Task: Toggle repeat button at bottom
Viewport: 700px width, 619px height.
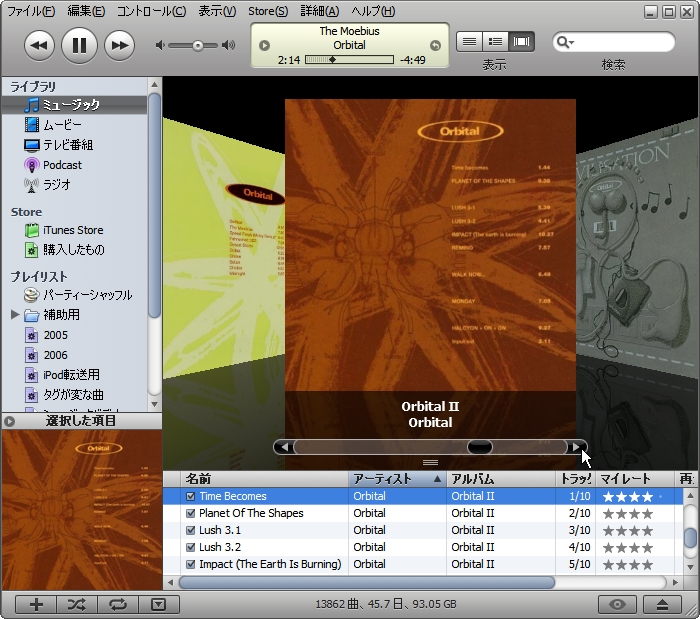Action: tap(118, 605)
